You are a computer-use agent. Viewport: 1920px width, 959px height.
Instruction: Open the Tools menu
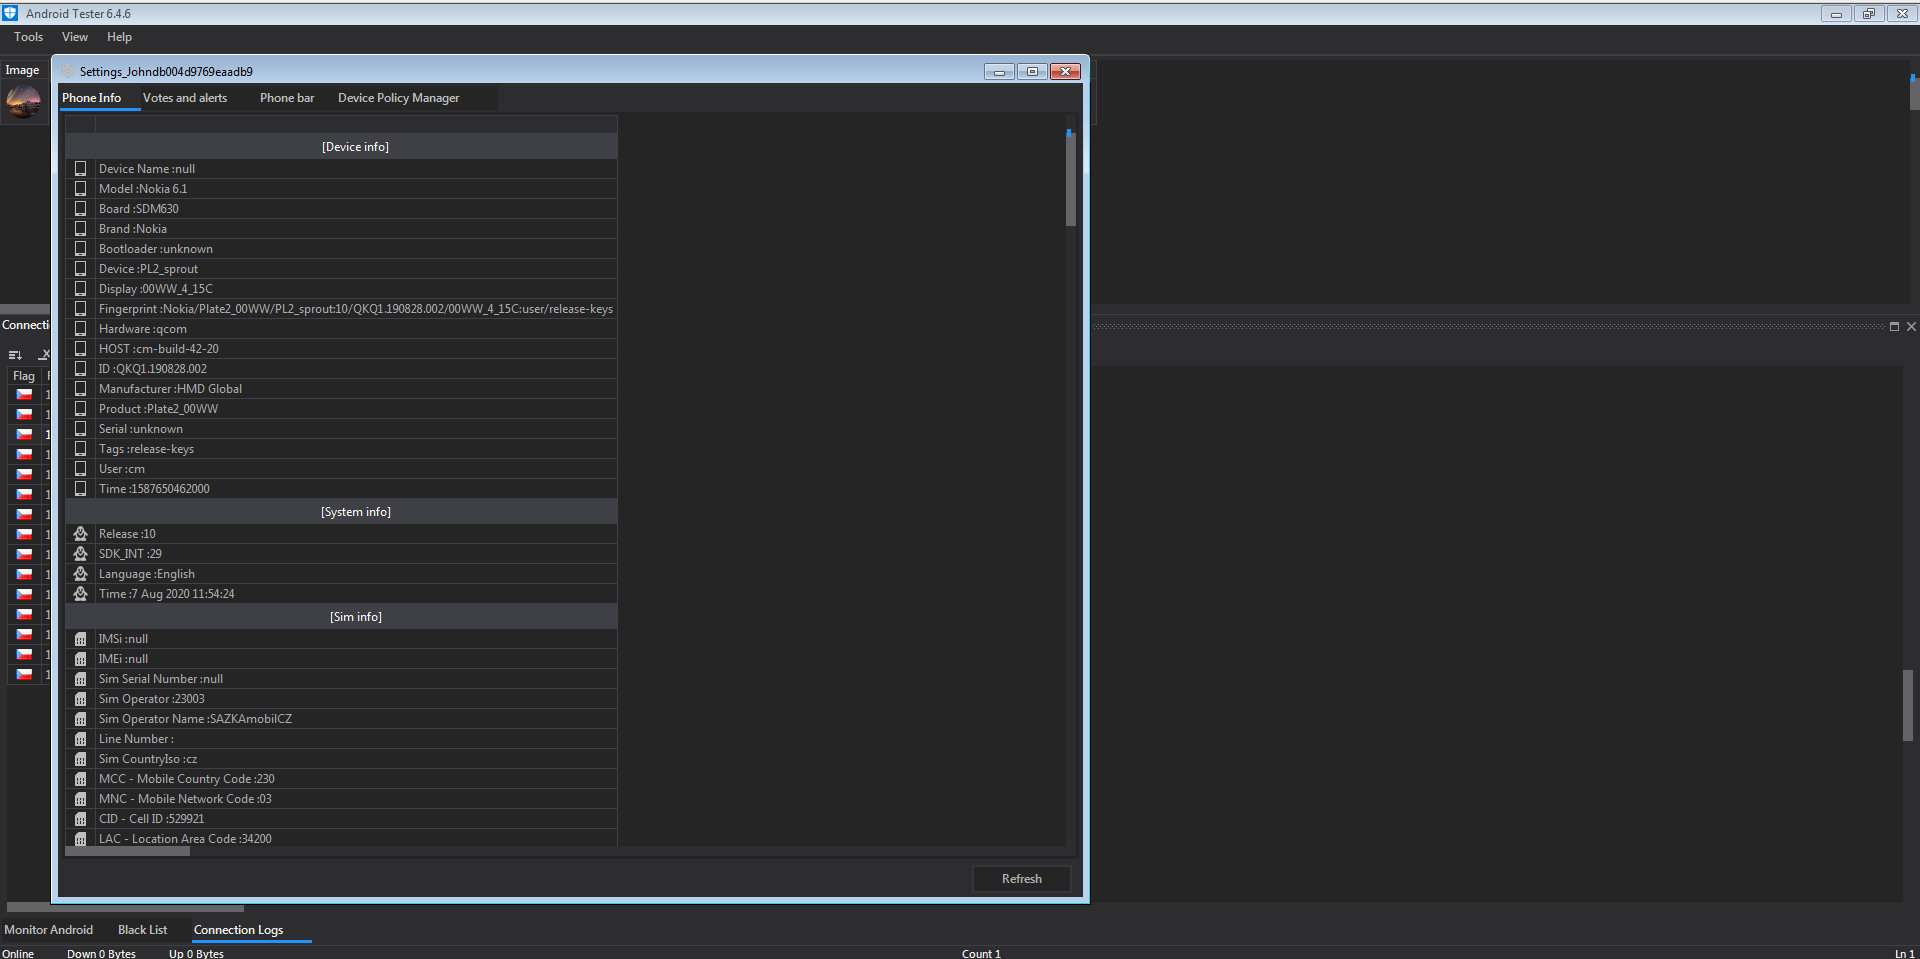(28, 37)
